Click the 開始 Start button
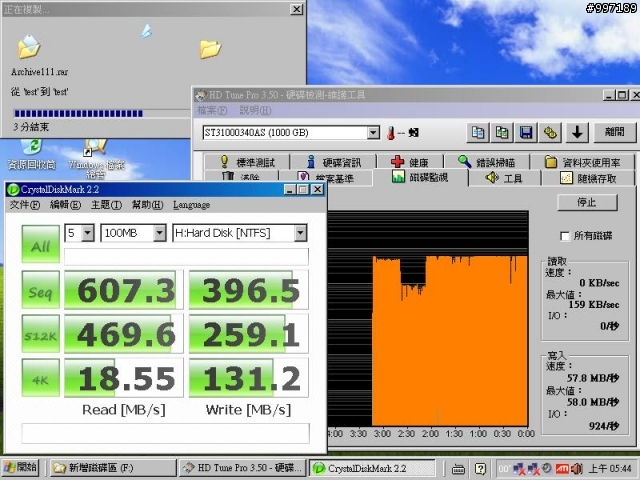Screen dimensions: 640x480 20,467
